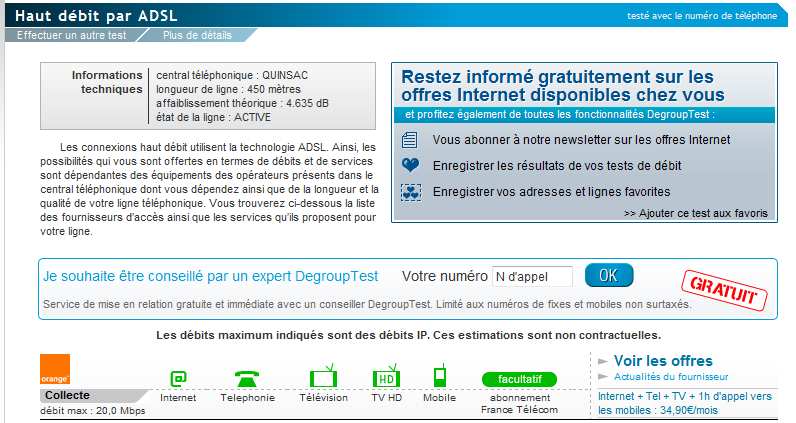Click Enregistrer vos adresses et lignes favorites
Screen dimensions: 796x423
[x=551, y=191]
